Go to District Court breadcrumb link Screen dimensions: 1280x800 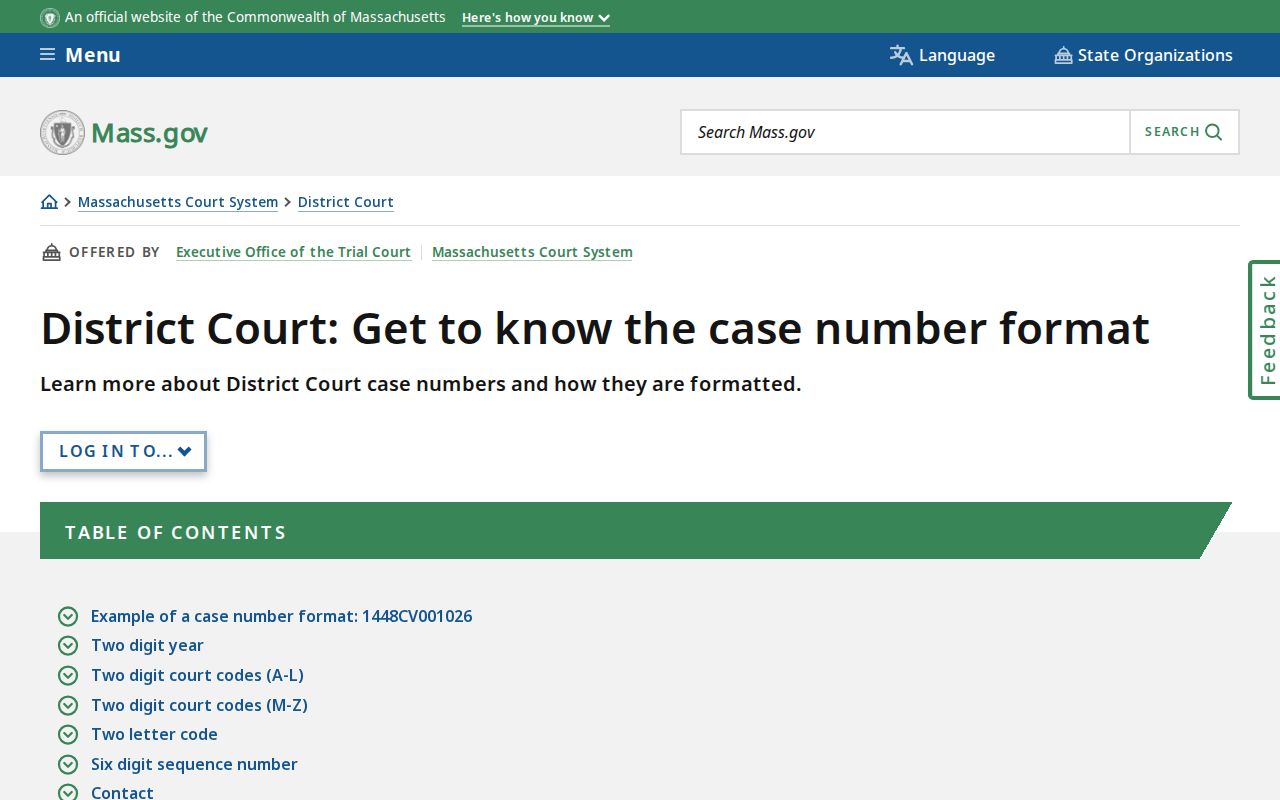[346, 202]
